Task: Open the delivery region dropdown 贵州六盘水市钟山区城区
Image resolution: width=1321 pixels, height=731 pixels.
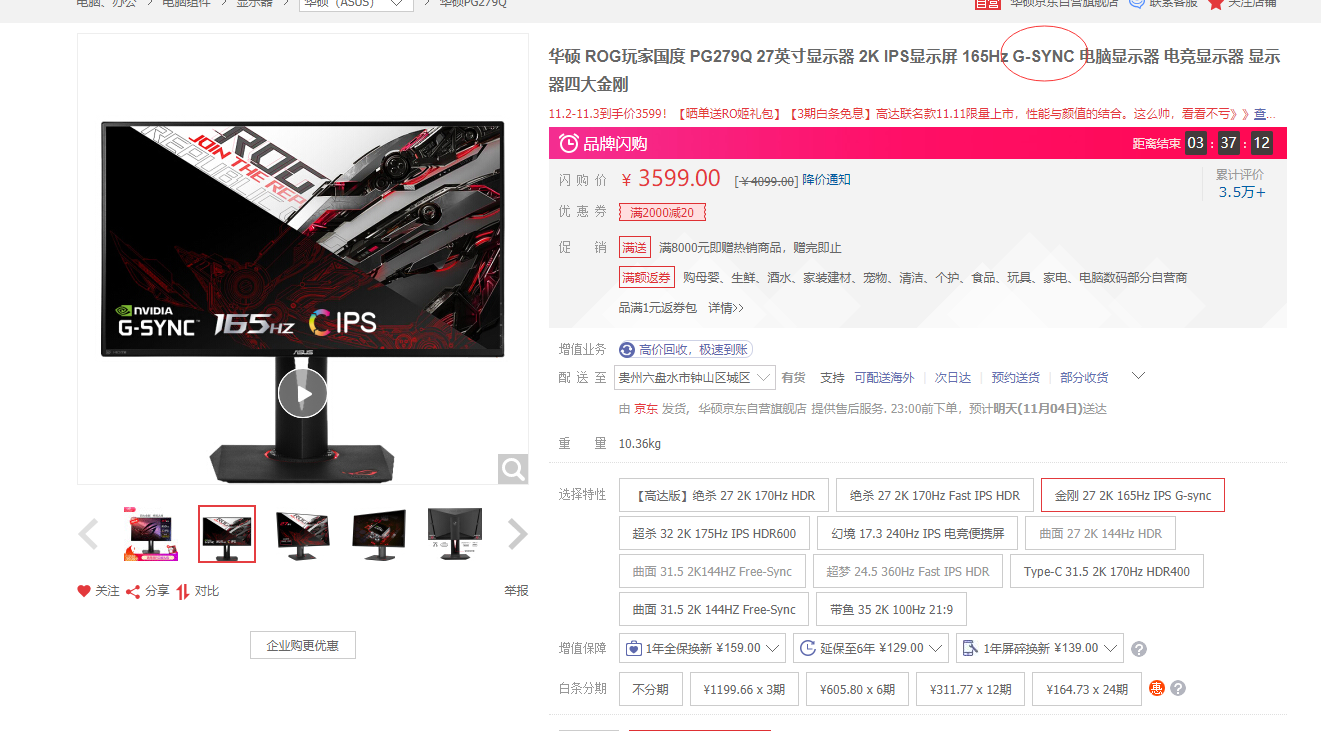Action: tap(695, 377)
